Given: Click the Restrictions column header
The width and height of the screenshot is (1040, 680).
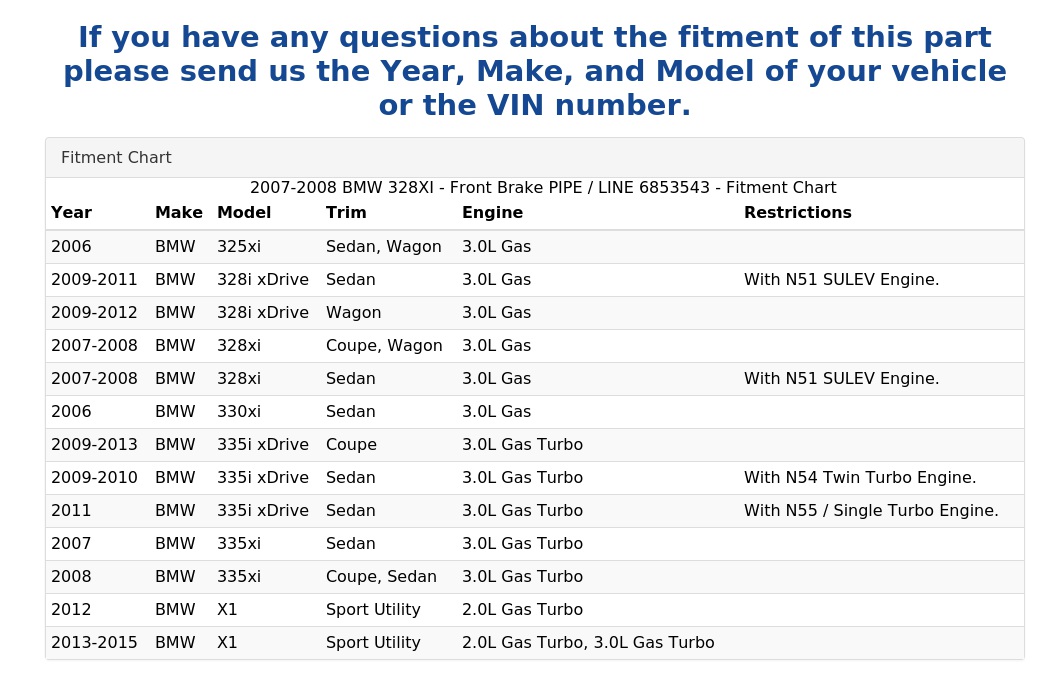Looking at the screenshot, I should click(798, 213).
